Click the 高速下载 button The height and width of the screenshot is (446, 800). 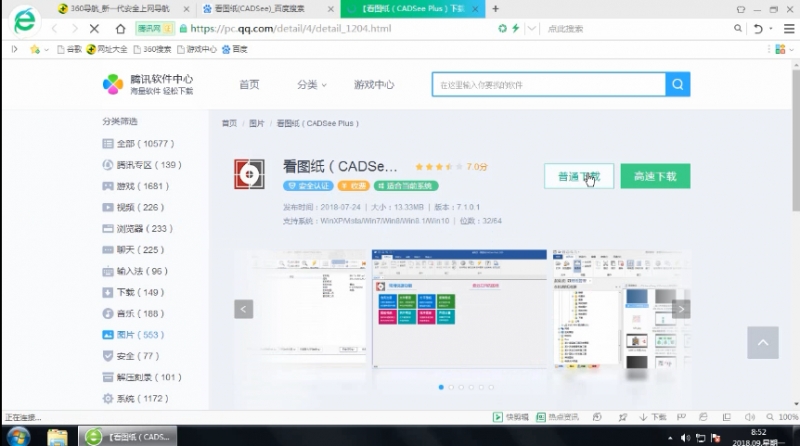click(655, 176)
